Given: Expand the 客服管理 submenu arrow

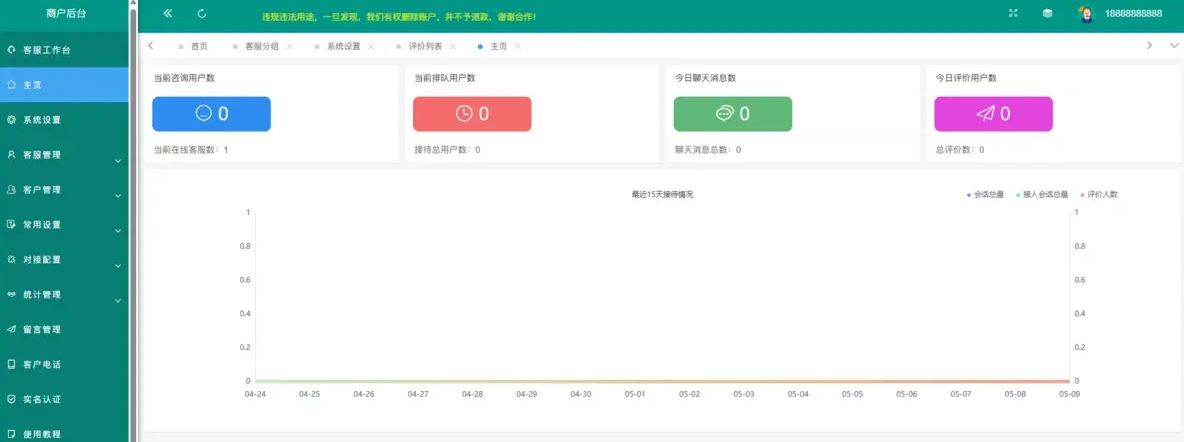Looking at the screenshot, I should click(x=118, y=161).
